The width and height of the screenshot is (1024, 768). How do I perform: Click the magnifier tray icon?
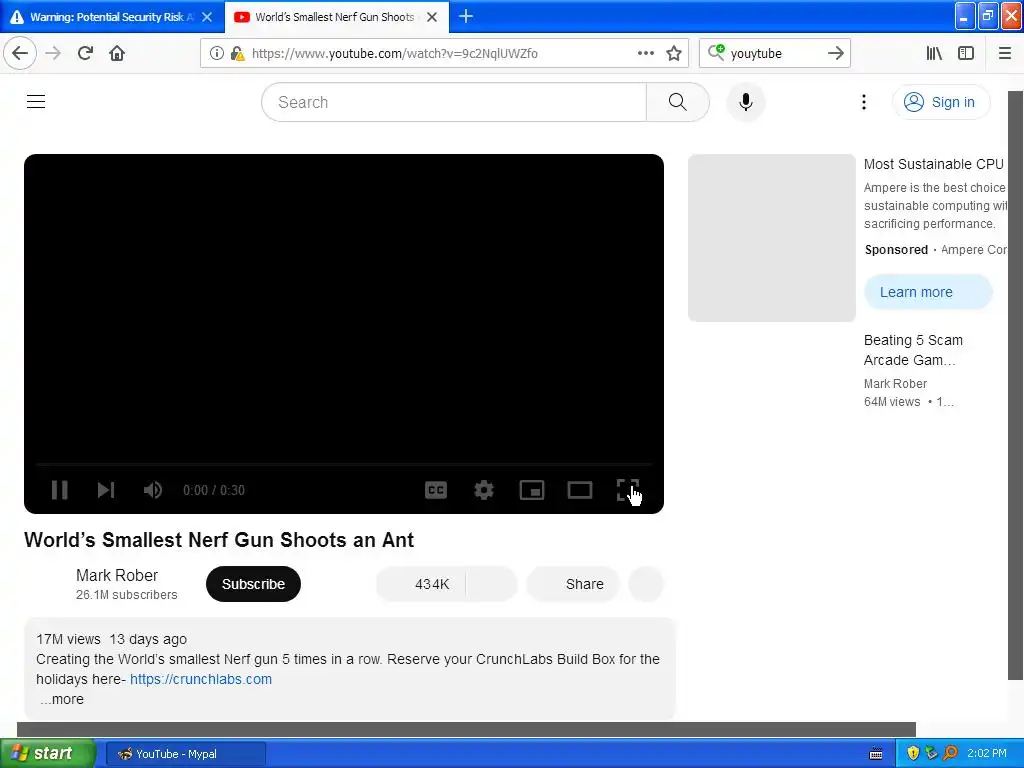coord(950,753)
